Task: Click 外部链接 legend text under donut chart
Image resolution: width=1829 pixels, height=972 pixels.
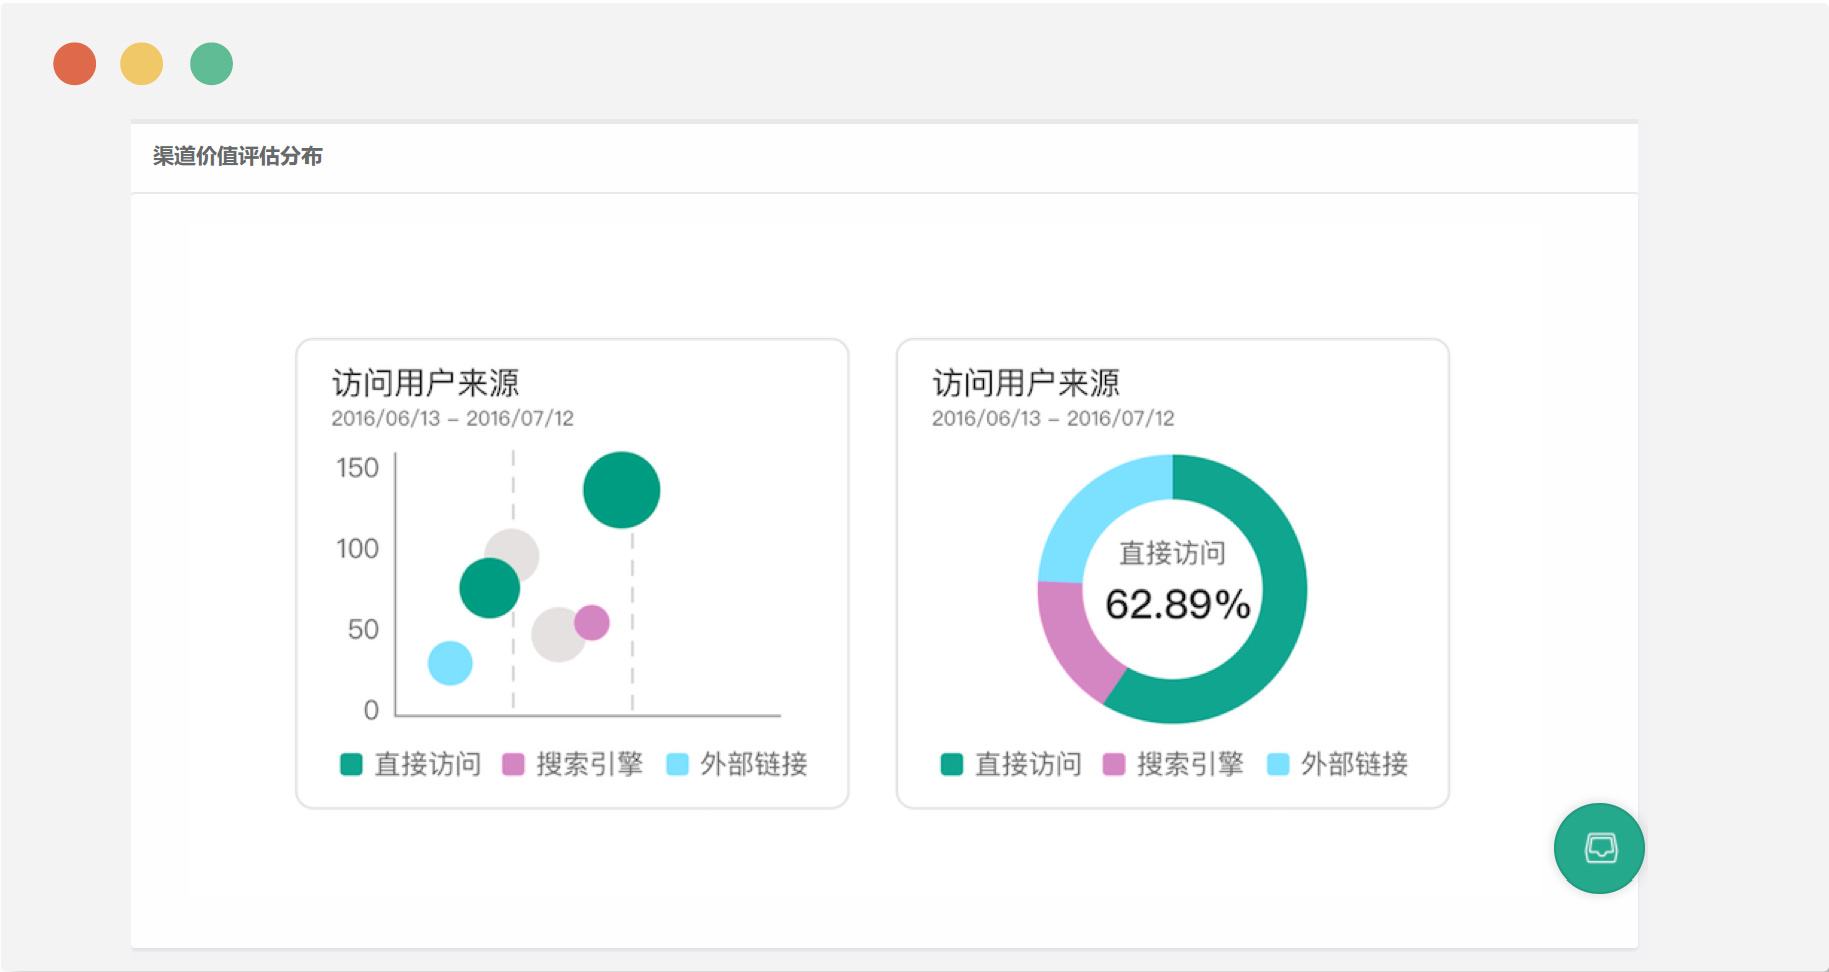Action: pos(1355,765)
